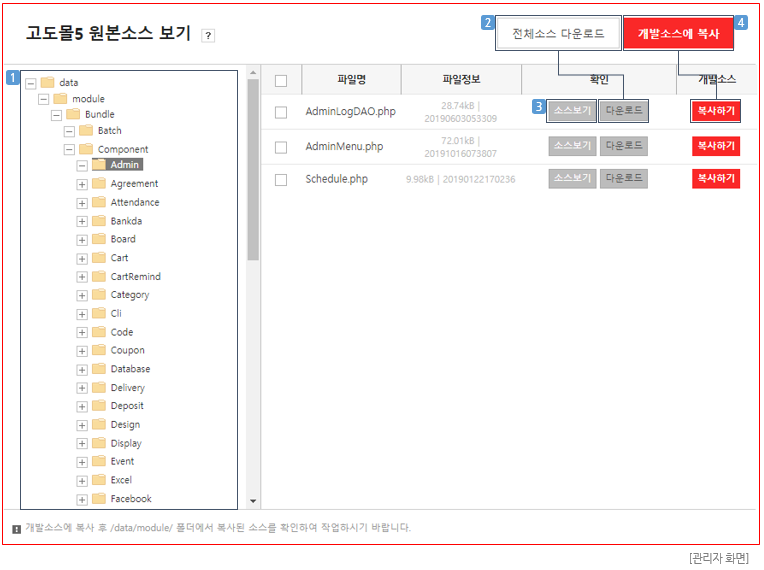Toggle the select-all checkbox in table header
Viewport: 764px width, 570px height.
coord(281,80)
